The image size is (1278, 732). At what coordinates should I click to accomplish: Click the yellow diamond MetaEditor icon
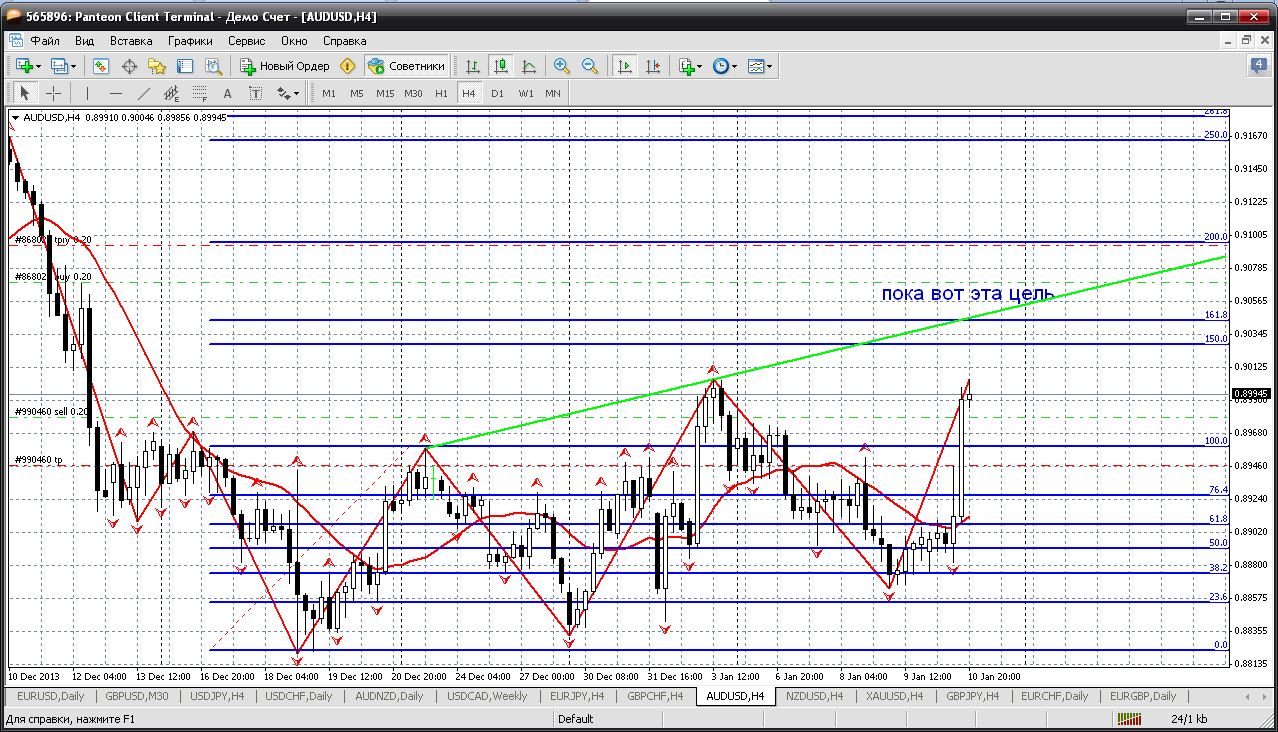tap(348, 66)
